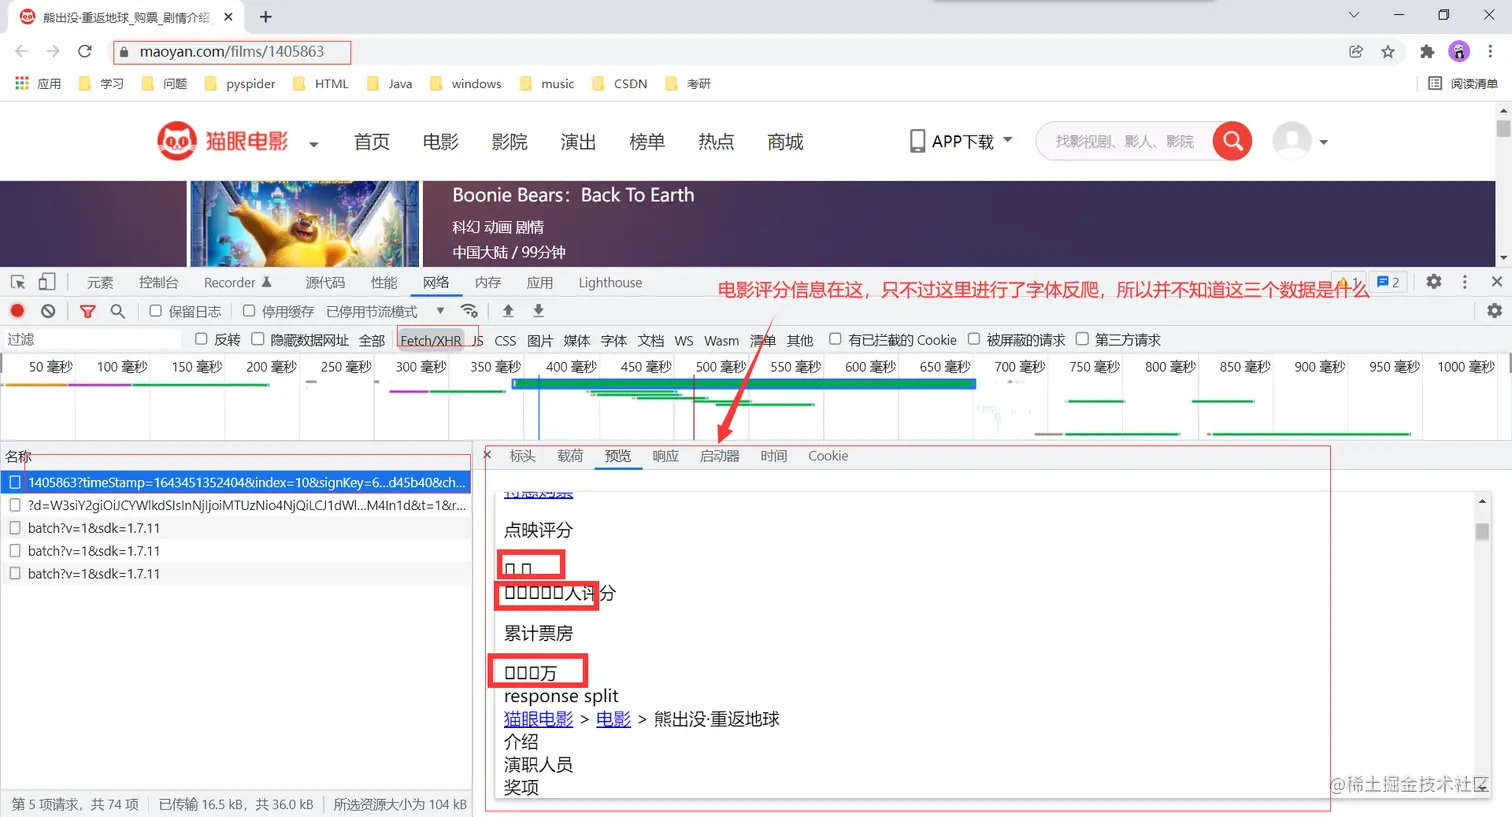
Task: Enable 保留日志 checkbox
Action: click(155, 311)
